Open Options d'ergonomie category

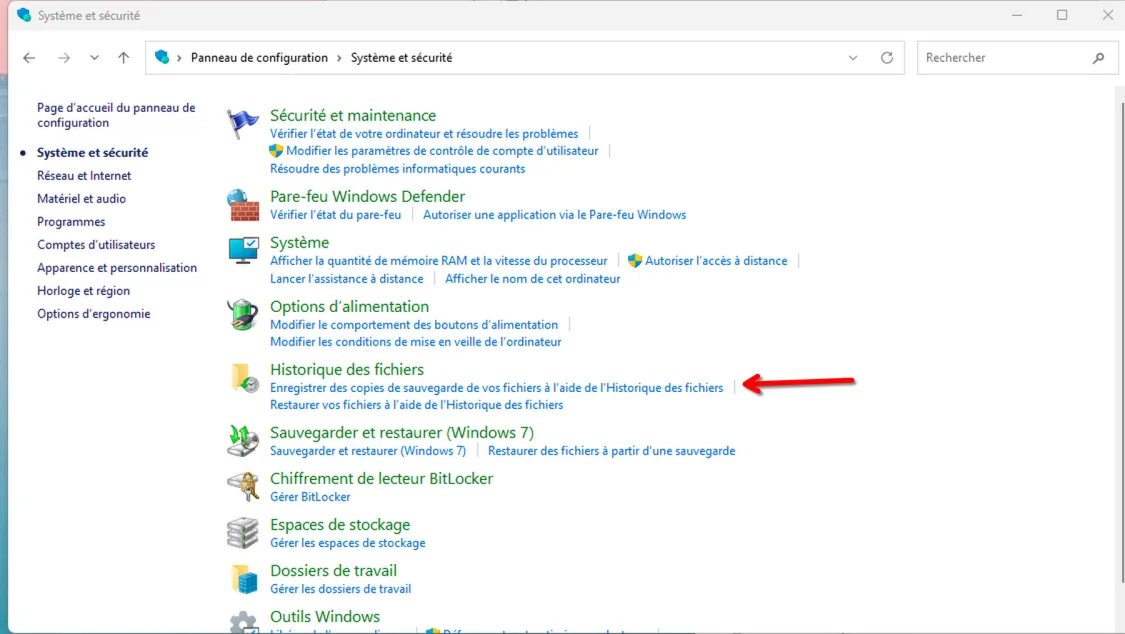(x=93, y=313)
